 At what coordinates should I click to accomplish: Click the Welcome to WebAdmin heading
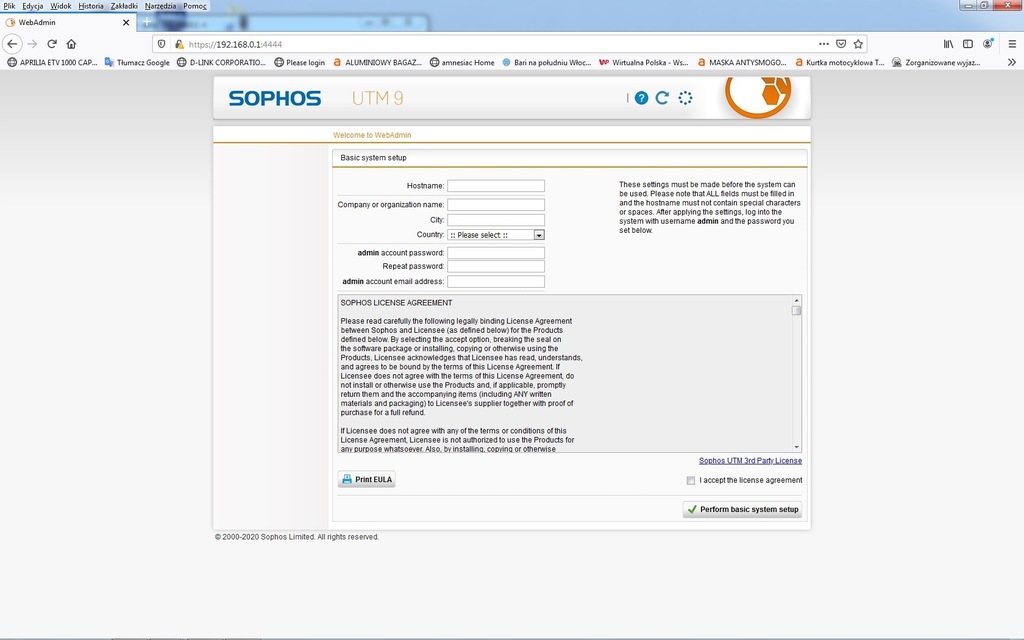point(372,135)
